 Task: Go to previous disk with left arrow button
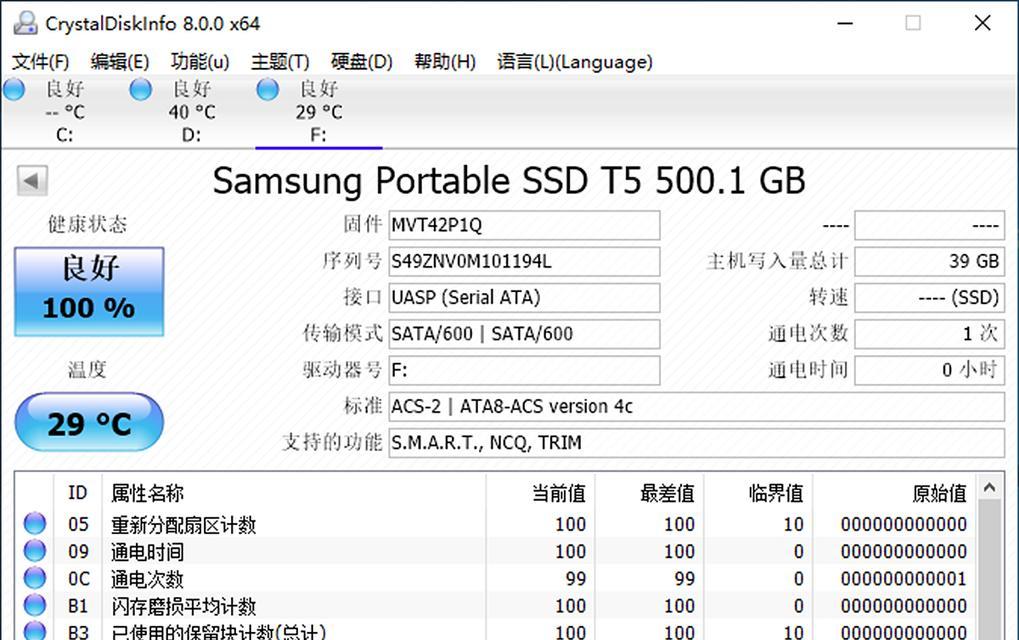(x=32, y=180)
